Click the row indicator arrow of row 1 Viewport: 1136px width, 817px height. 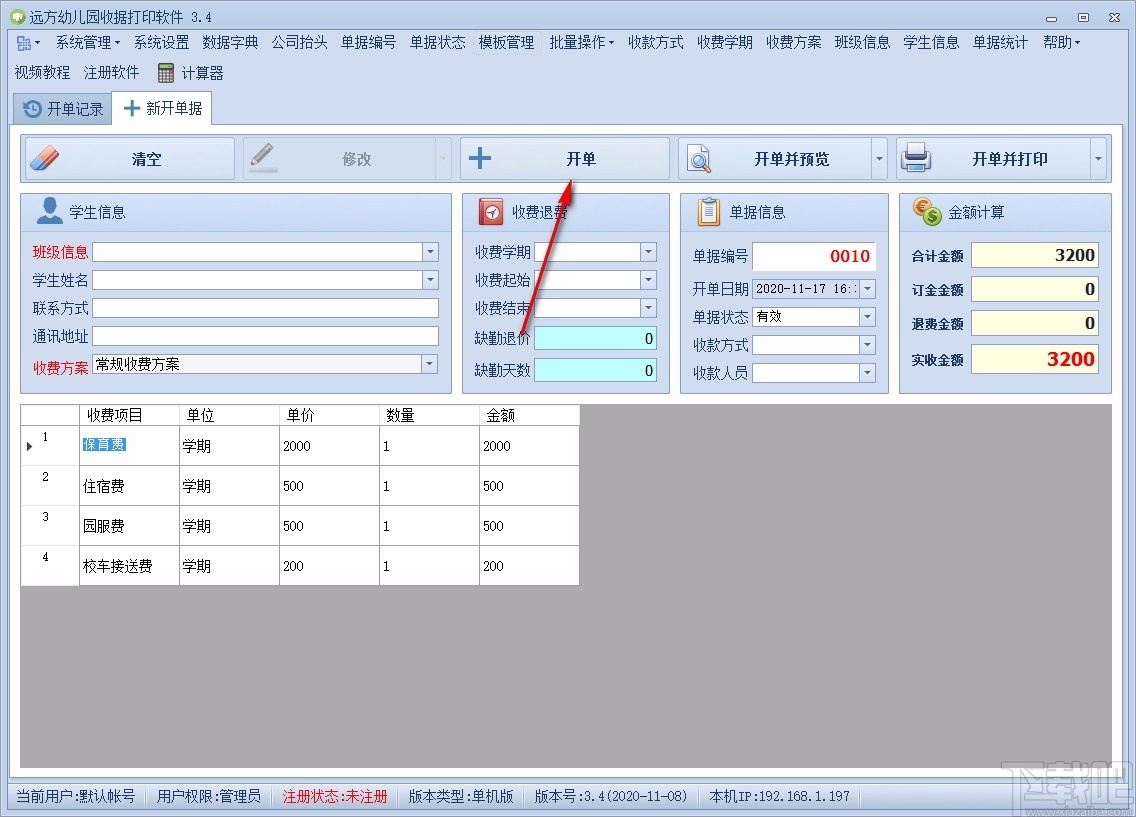[30, 446]
